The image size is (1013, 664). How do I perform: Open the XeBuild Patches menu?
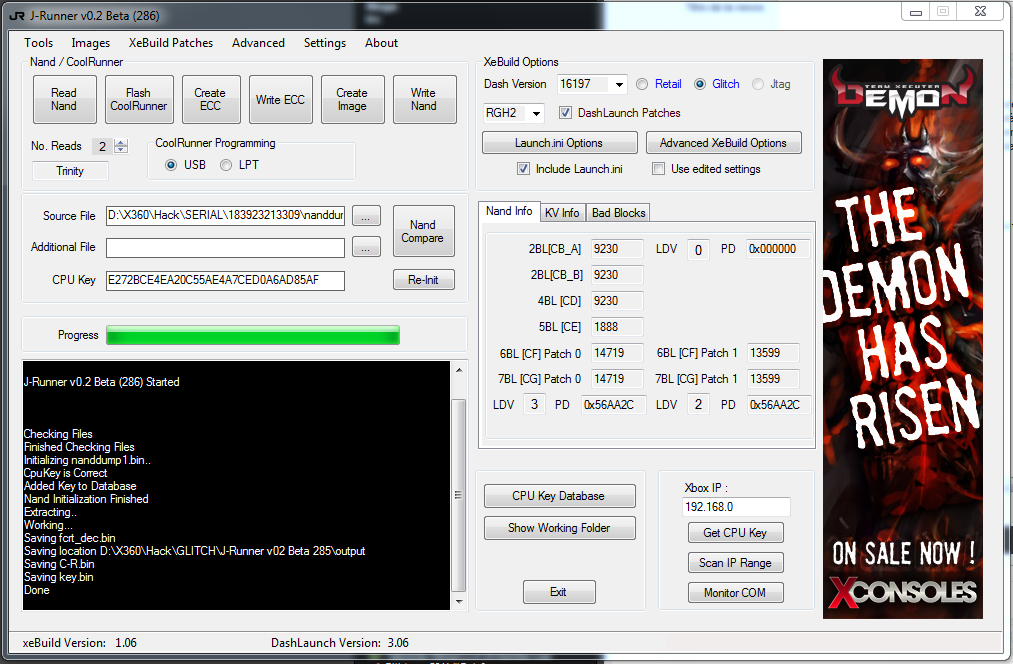pyautogui.click(x=170, y=43)
